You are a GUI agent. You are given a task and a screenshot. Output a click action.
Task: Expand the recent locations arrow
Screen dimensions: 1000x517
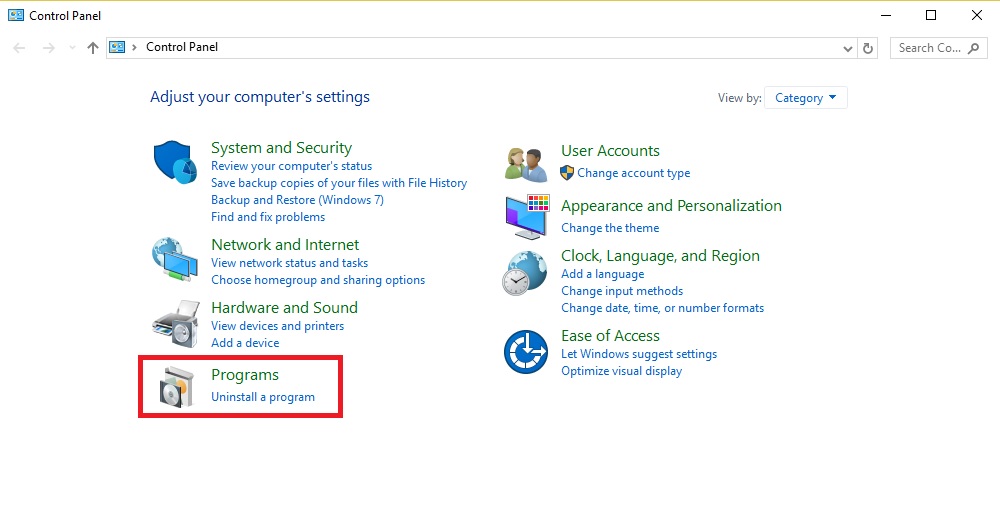point(72,48)
